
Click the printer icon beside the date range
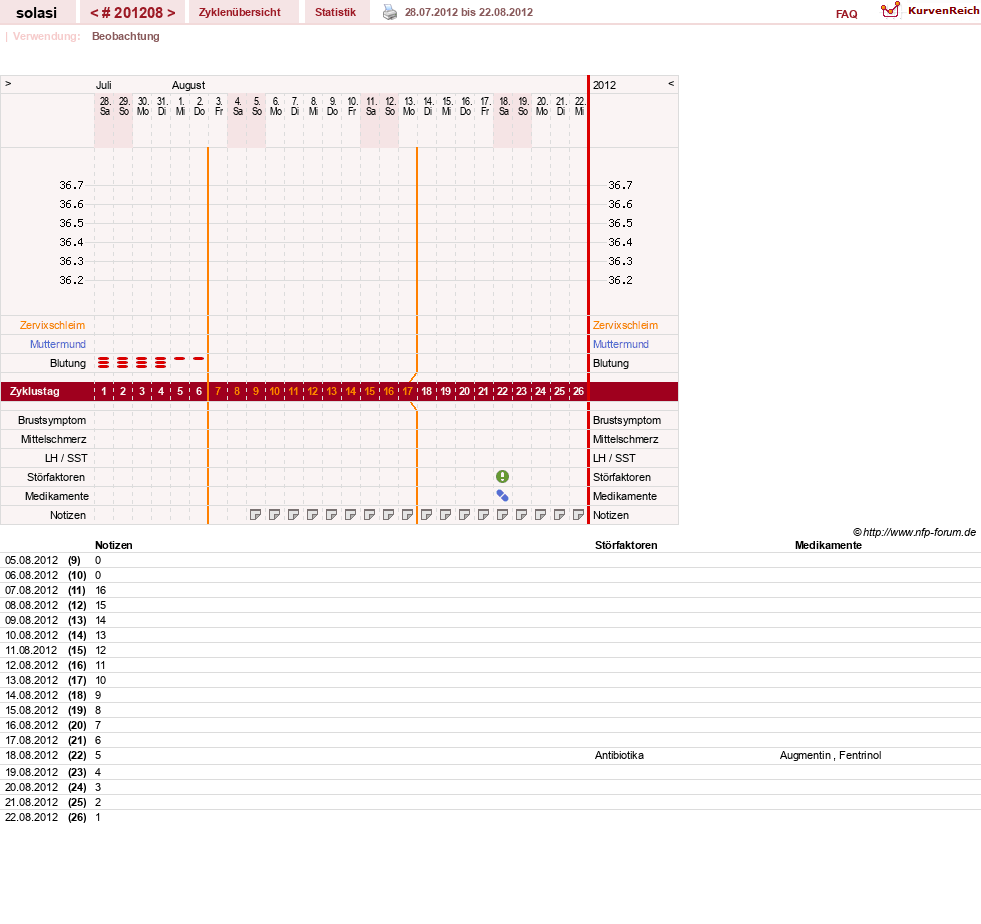click(390, 13)
